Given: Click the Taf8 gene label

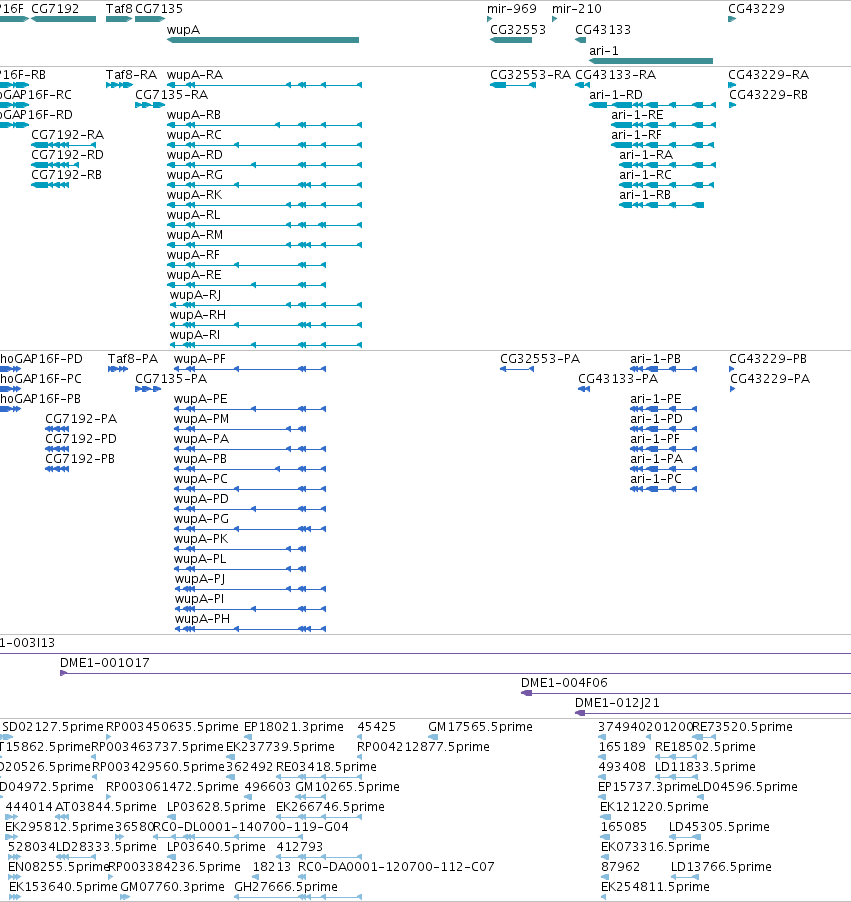Looking at the screenshot, I should pos(119,9).
